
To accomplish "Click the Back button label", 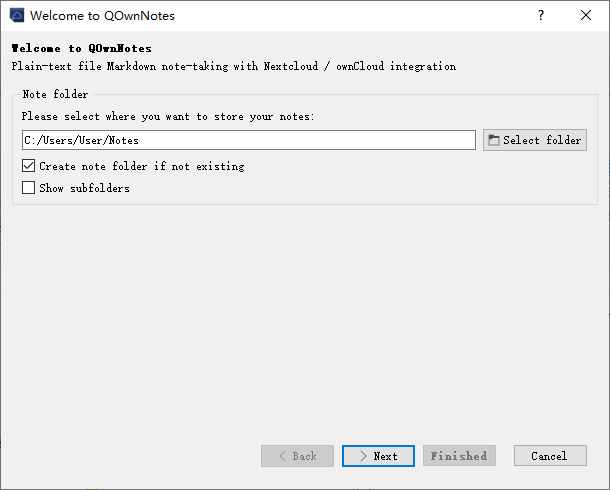I will [x=305, y=456].
